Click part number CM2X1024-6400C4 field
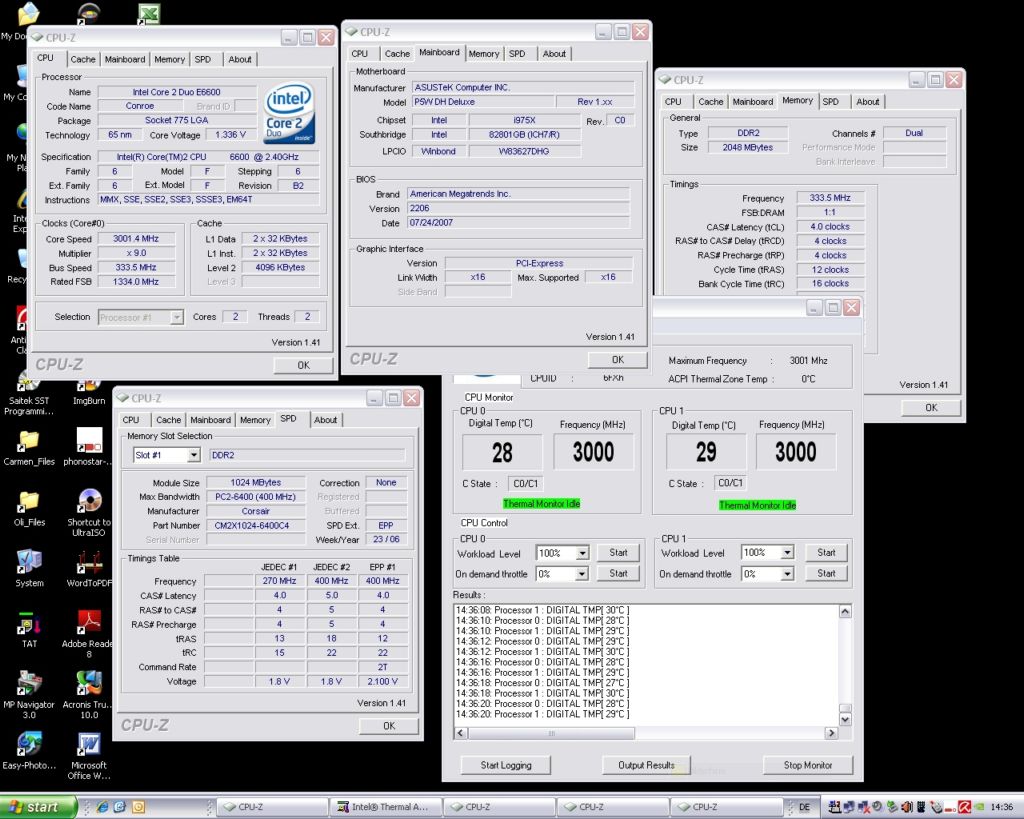 pyautogui.click(x=256, y=525)
